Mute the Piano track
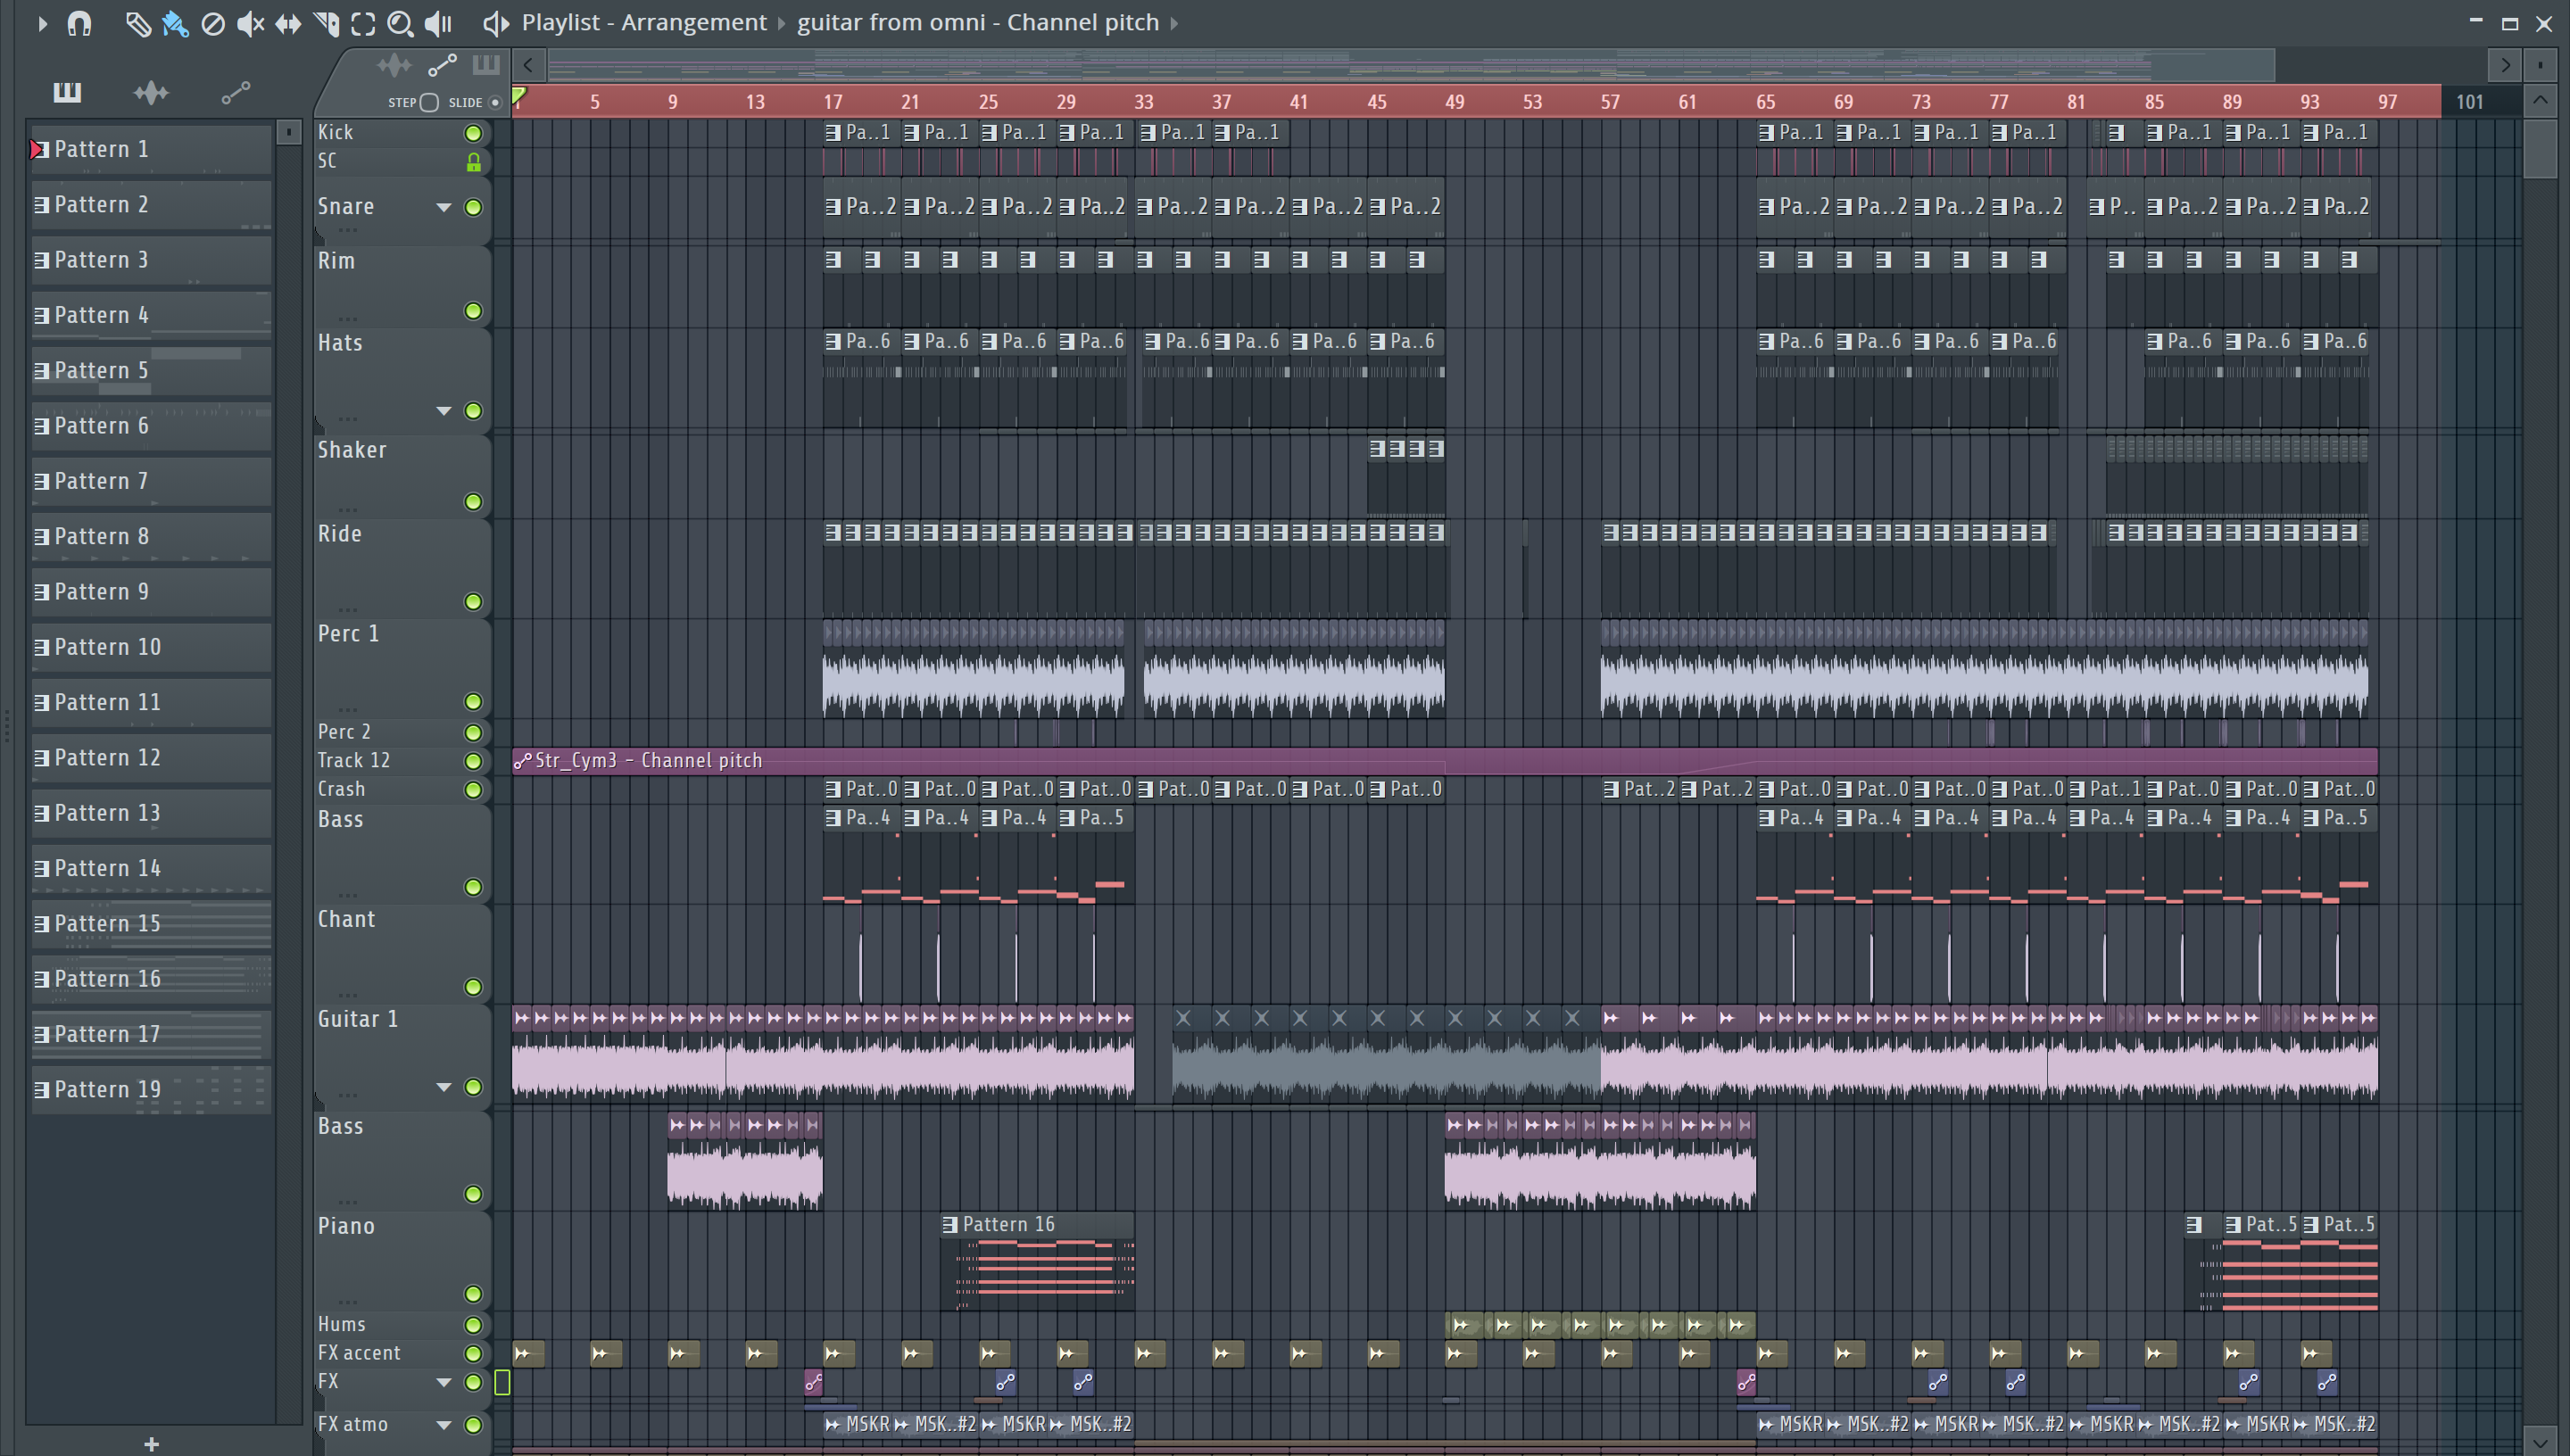The height and width of the screenshot is (1456, 2570). (473, 1294)
